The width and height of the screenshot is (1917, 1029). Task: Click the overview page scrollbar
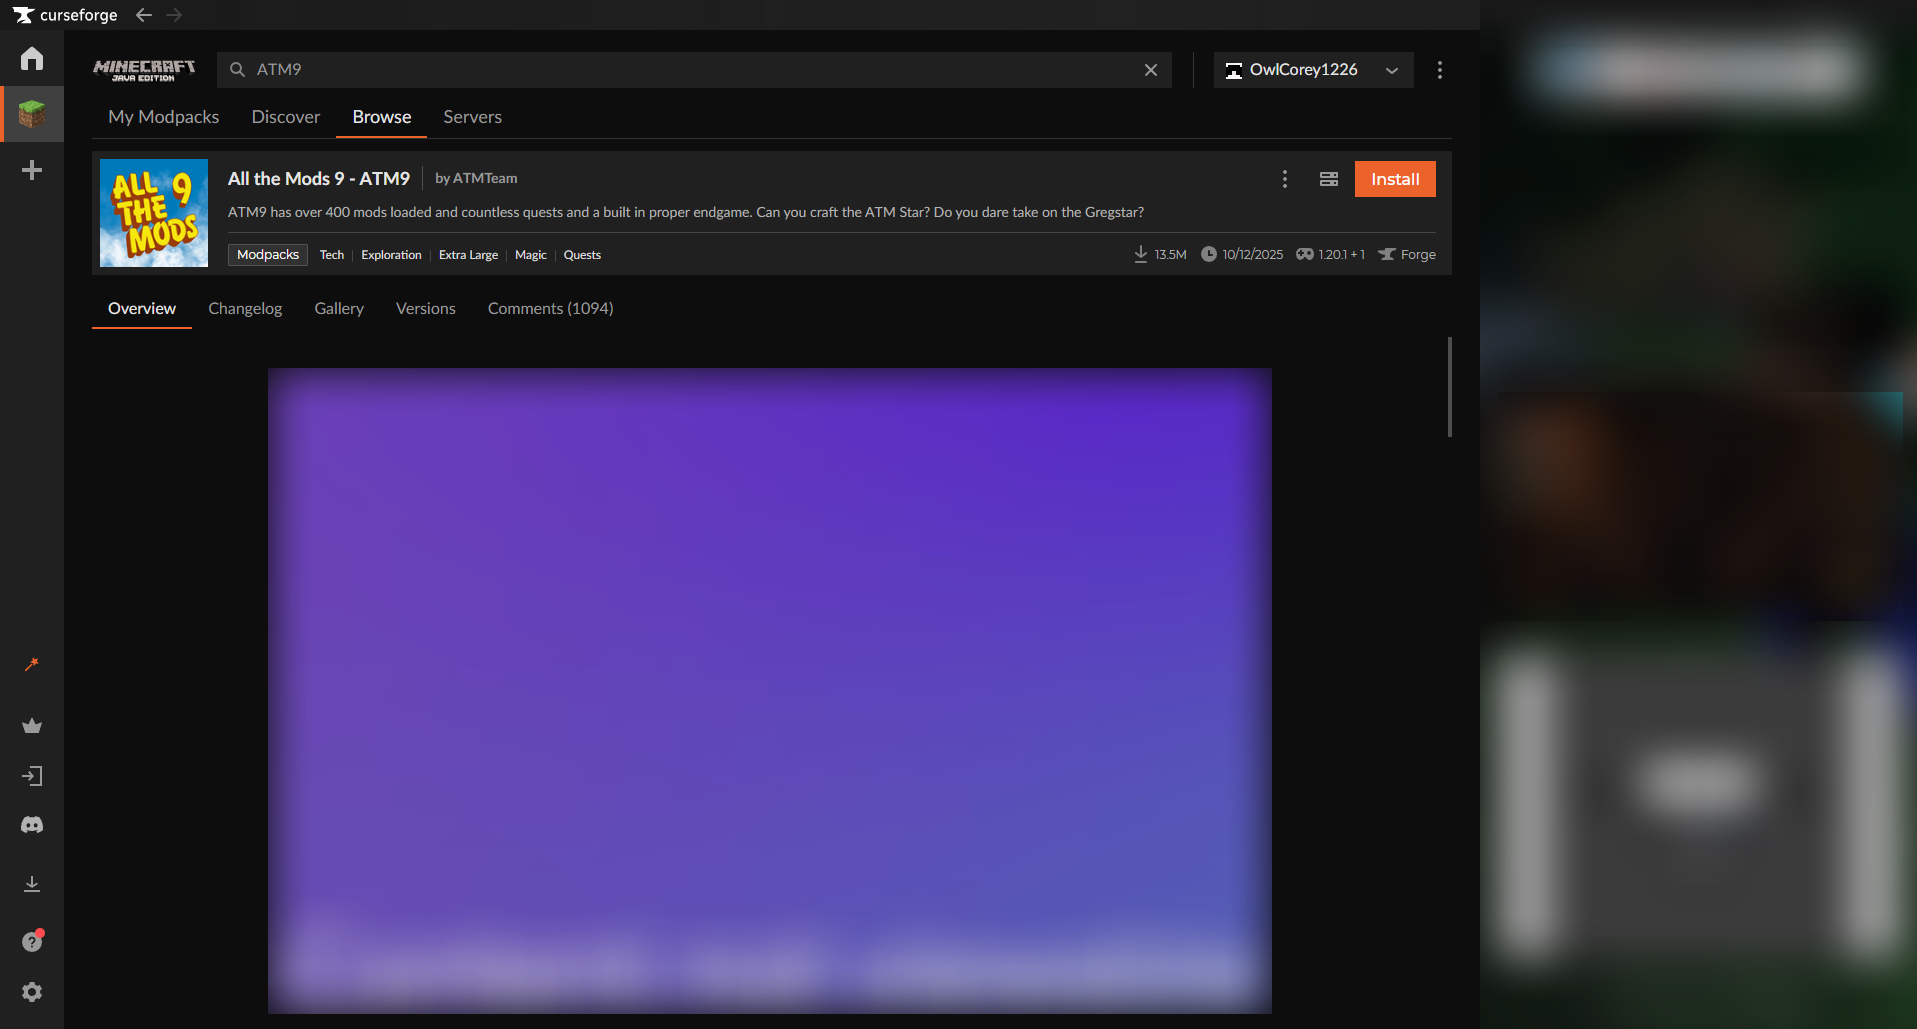click(1450, 387)
